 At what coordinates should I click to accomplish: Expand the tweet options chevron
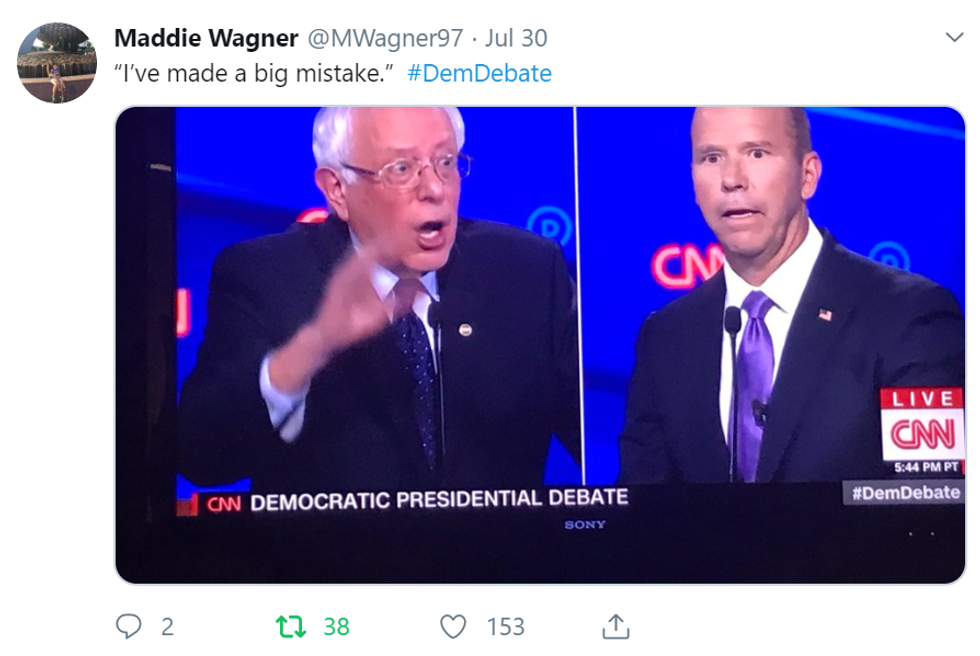(954, 37)
